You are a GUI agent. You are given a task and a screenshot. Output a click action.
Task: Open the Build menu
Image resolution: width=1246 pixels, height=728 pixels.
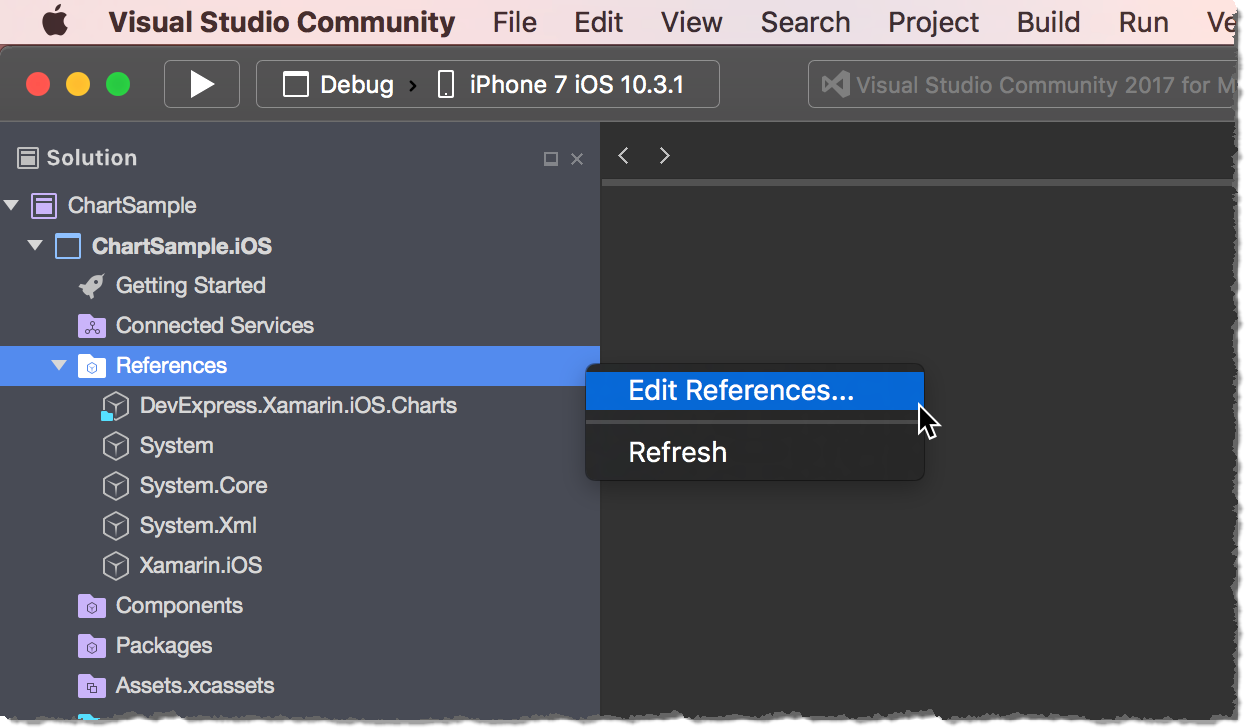[x=1047, y=22]
